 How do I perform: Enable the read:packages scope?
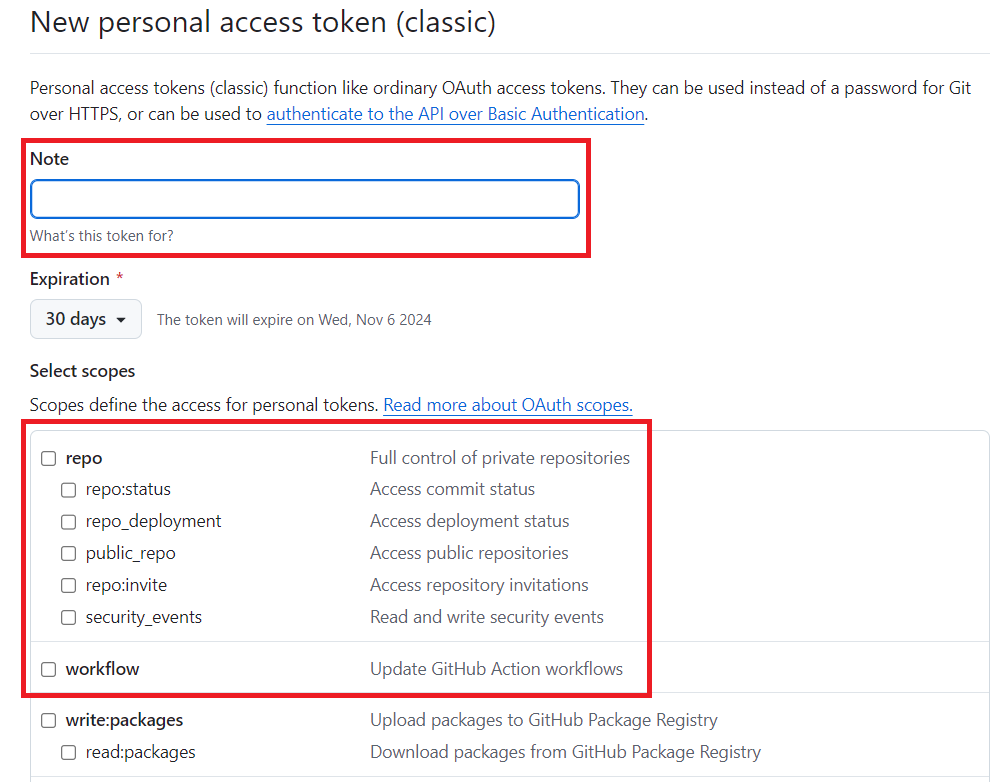coord(68,753)
